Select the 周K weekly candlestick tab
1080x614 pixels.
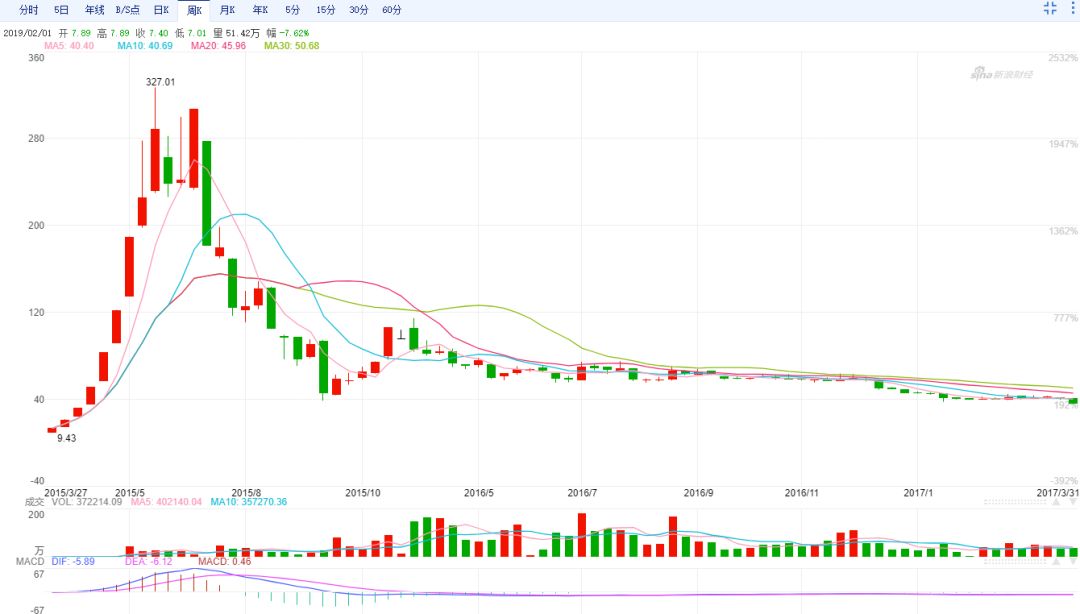[x=194, y=10]
